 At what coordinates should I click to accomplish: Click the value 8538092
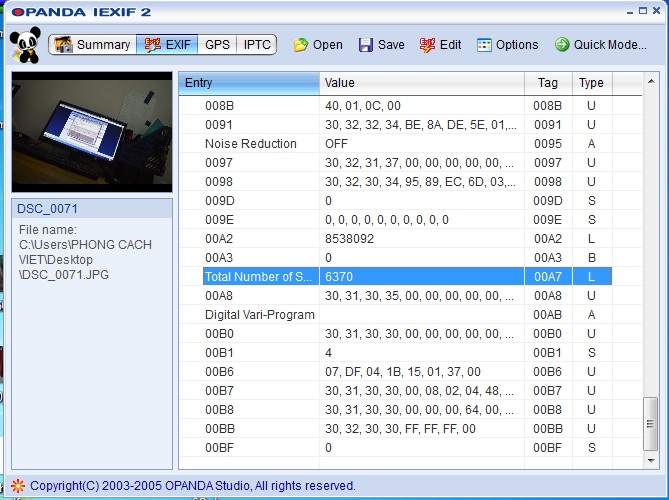(x=349, y=239)
